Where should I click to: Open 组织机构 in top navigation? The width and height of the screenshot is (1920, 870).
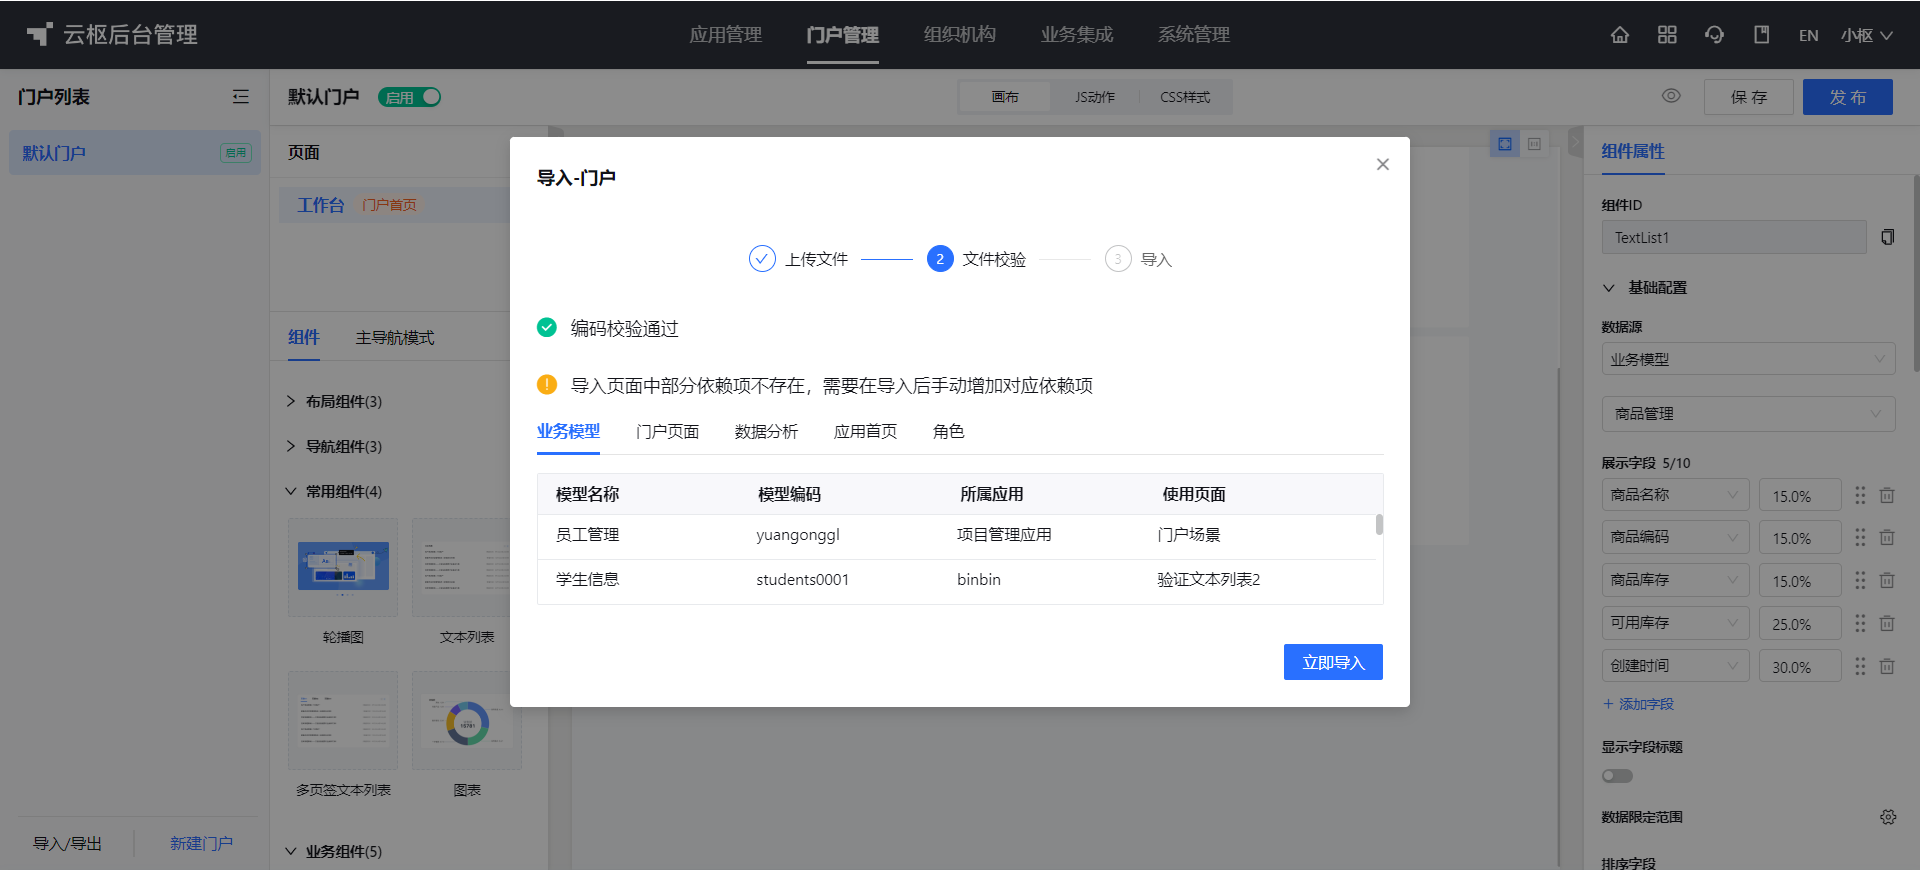960,35
